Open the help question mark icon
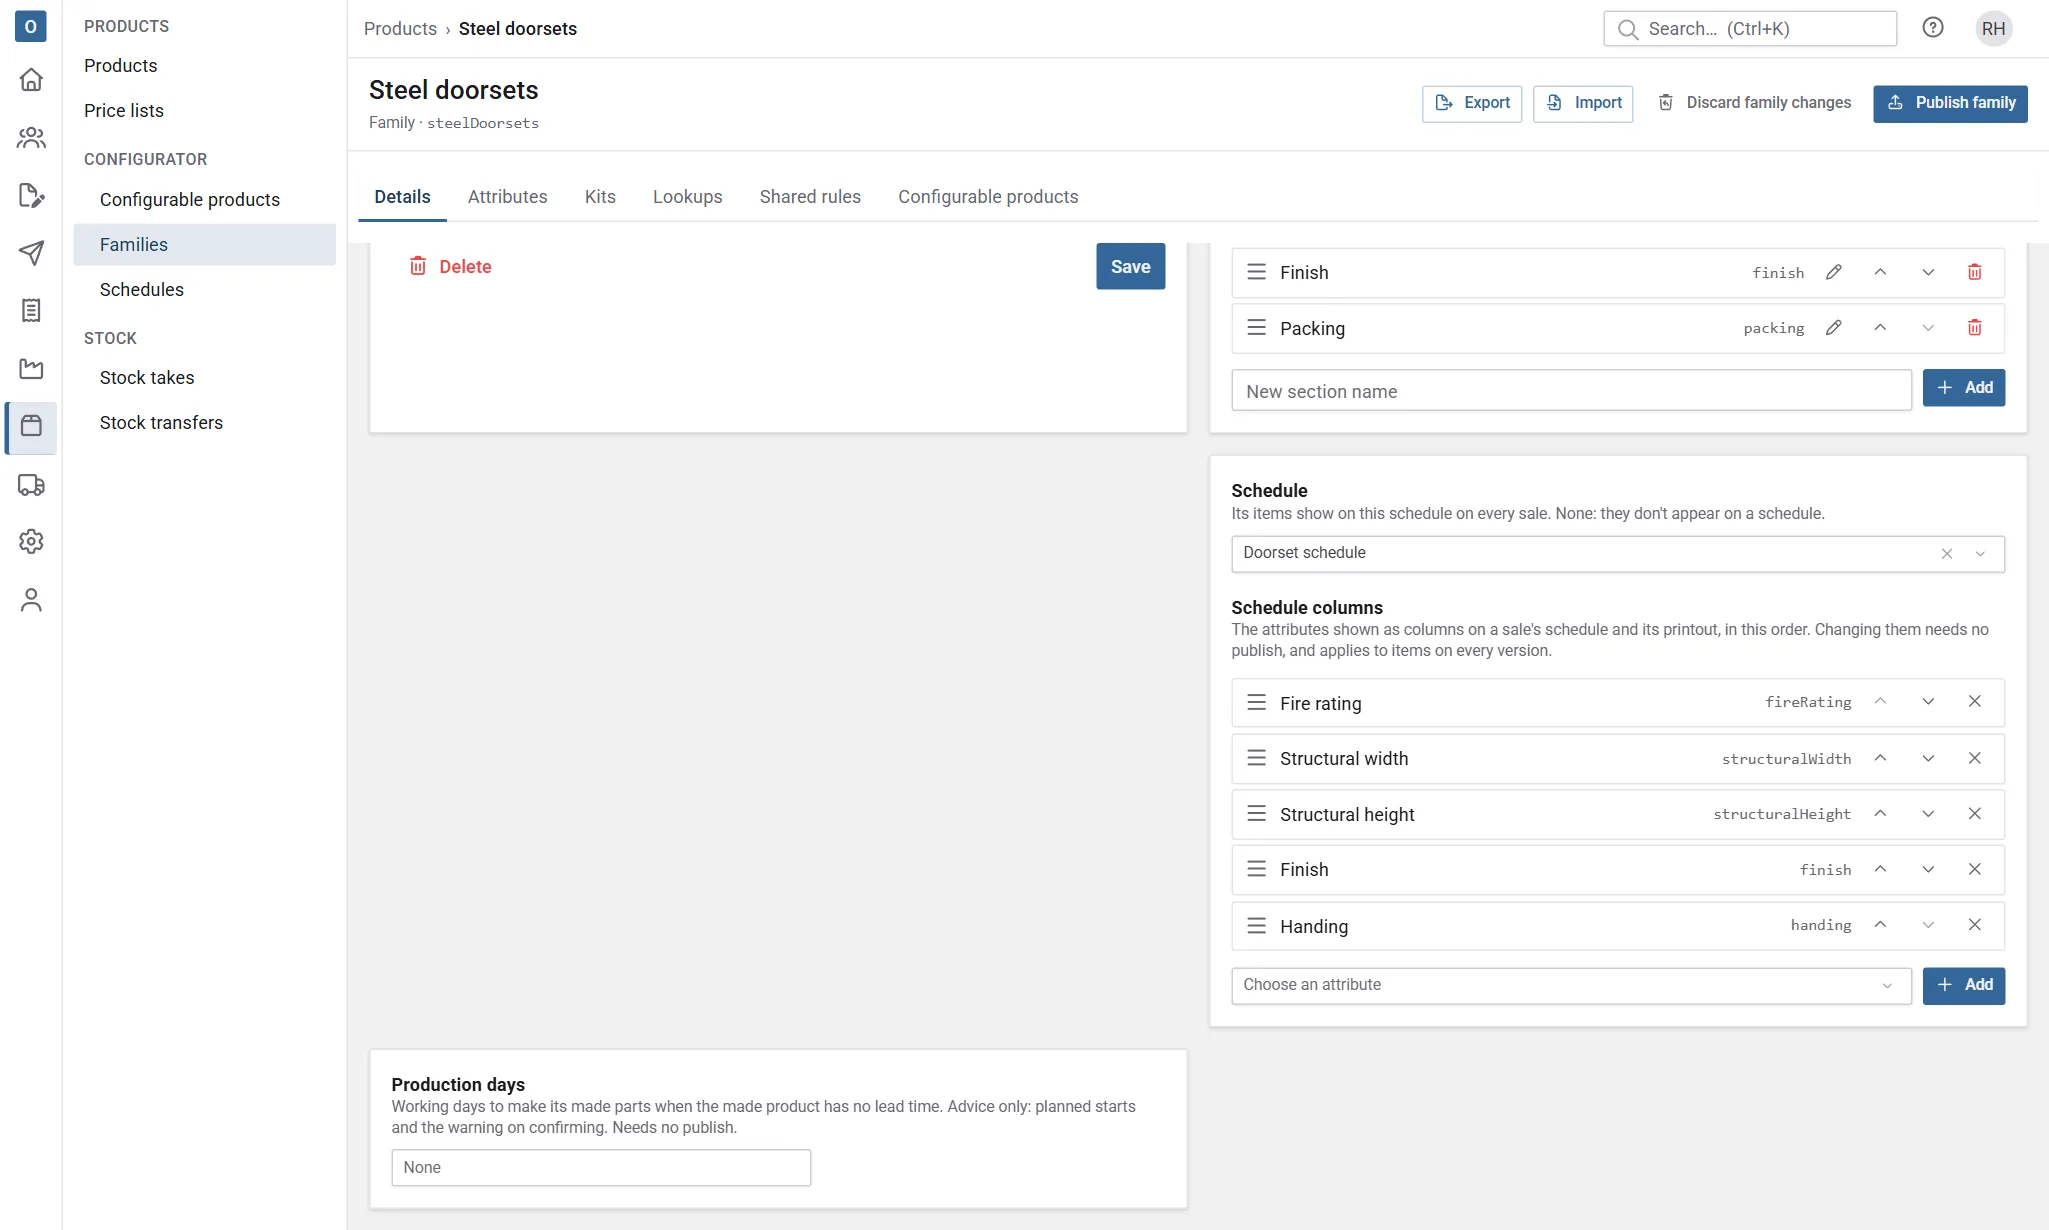 tap(1932, 28)
